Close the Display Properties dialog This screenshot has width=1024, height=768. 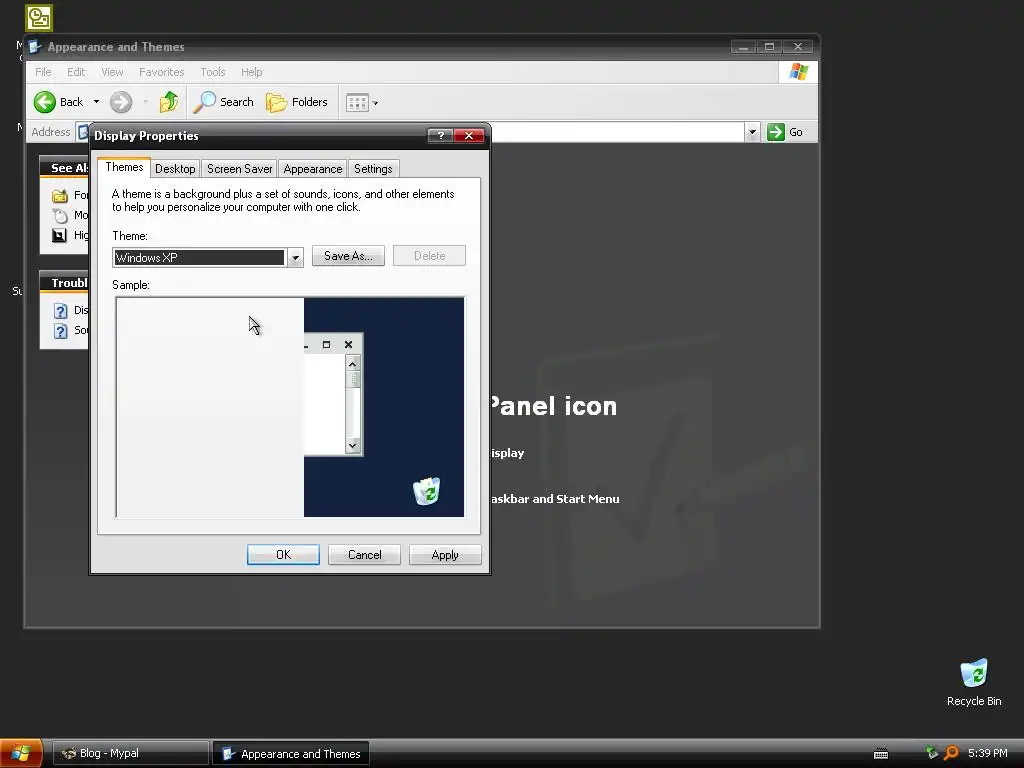469,135
